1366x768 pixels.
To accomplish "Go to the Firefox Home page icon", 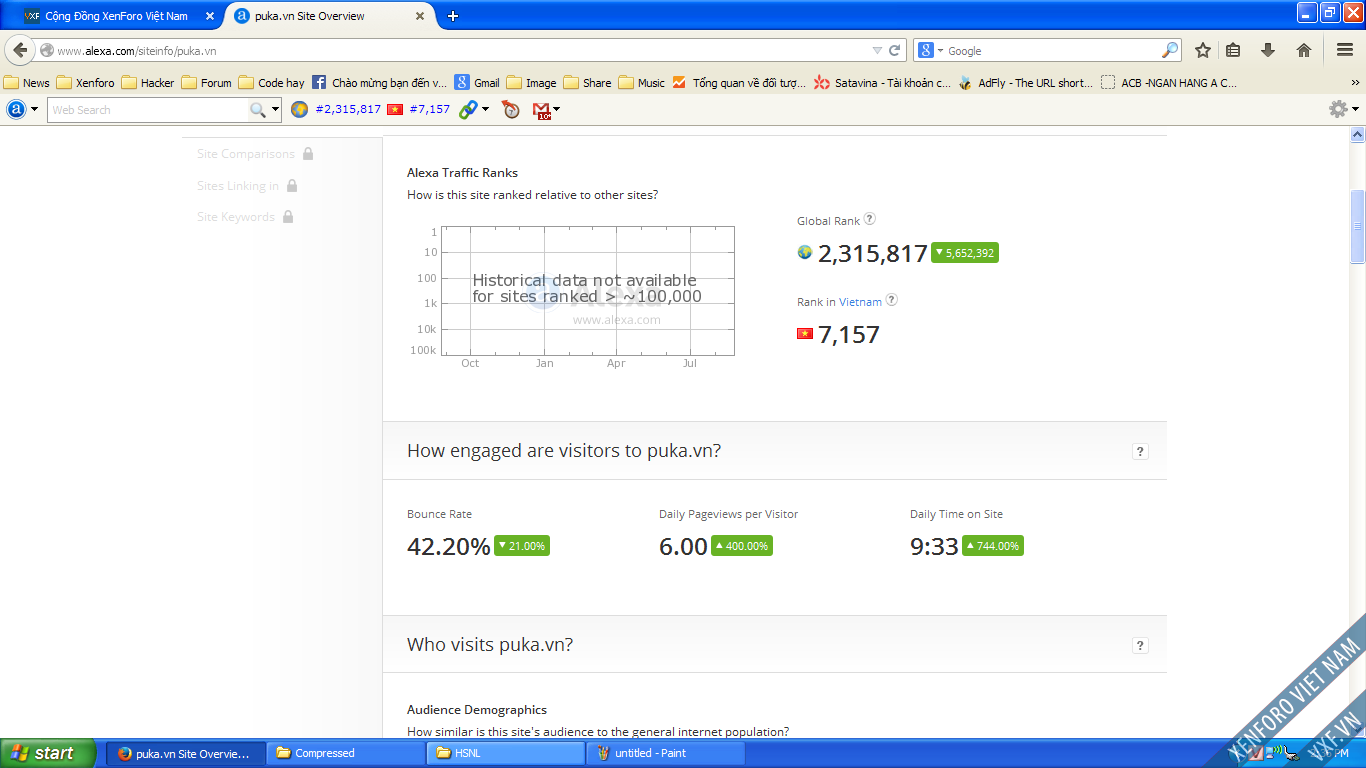I will [1303, 50].
